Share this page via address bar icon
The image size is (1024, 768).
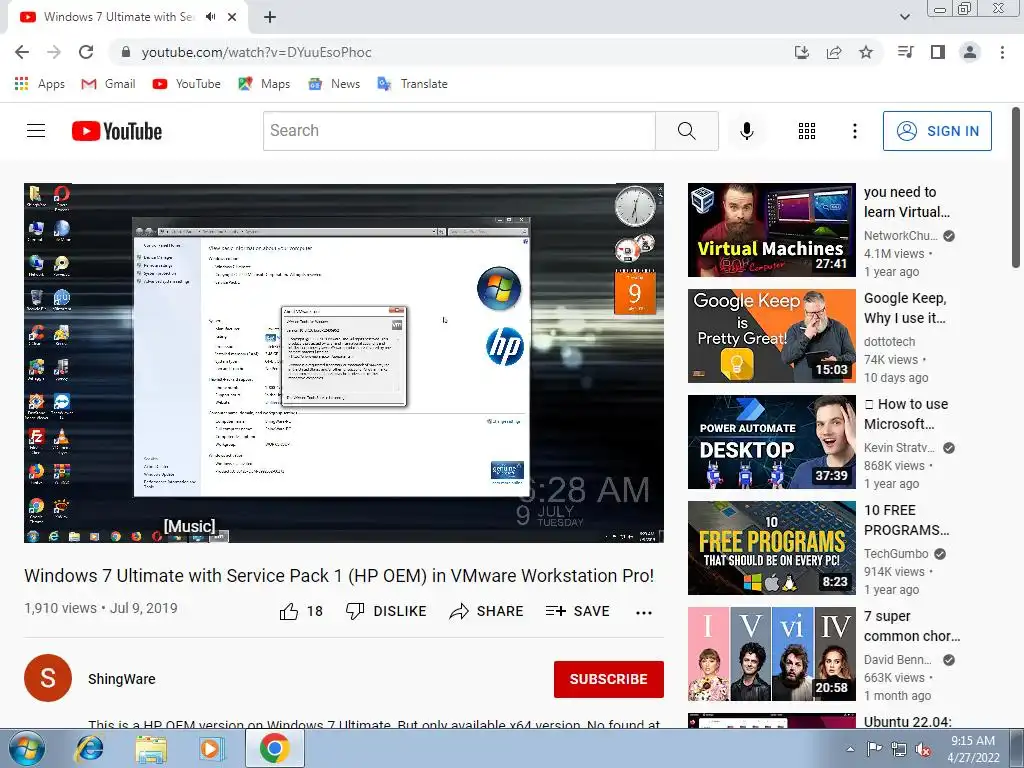(834, 52)
